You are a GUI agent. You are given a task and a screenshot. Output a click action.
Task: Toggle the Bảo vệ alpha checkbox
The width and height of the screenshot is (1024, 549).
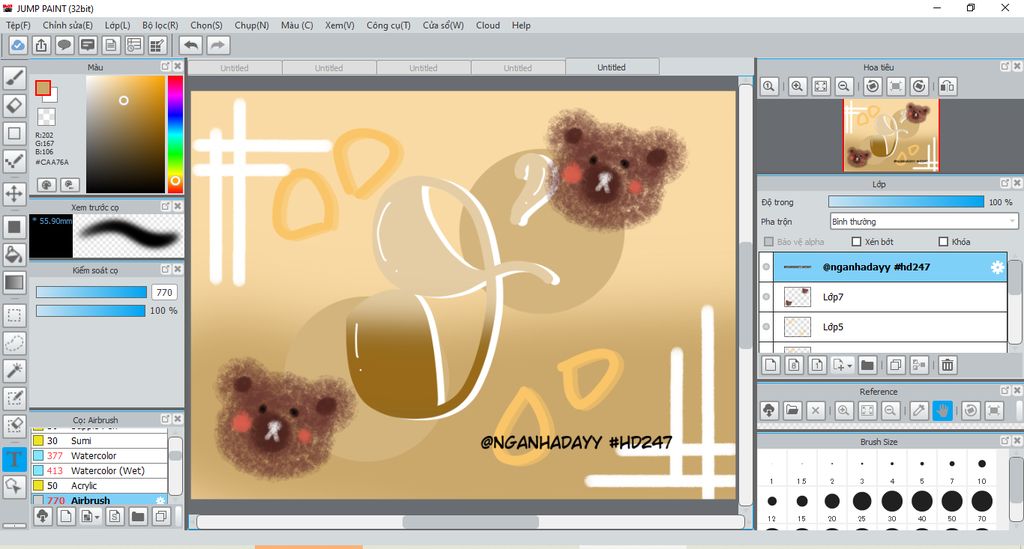click(x=769, y=242)
